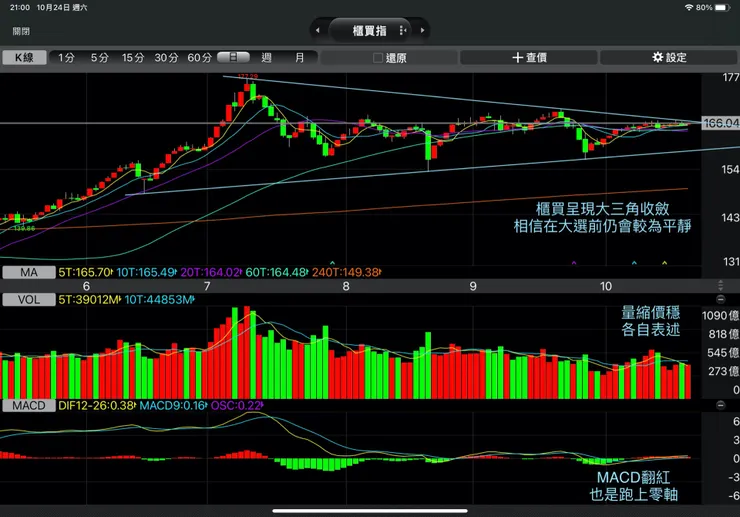Select the K線 chart tab
The image size is (740, 517).
[x=25, y=58]
